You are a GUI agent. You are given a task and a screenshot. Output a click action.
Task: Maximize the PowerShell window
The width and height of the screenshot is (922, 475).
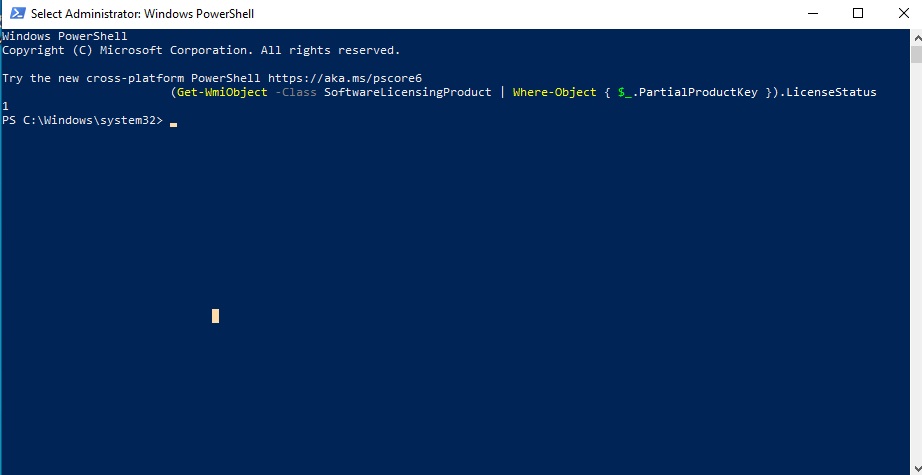857,14
